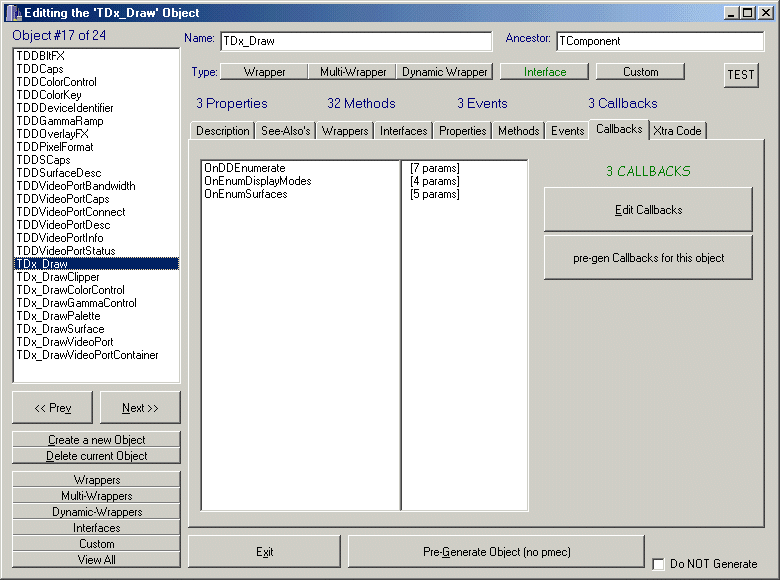
Task: Switch to the Methods tab
Action: point(518,131)
